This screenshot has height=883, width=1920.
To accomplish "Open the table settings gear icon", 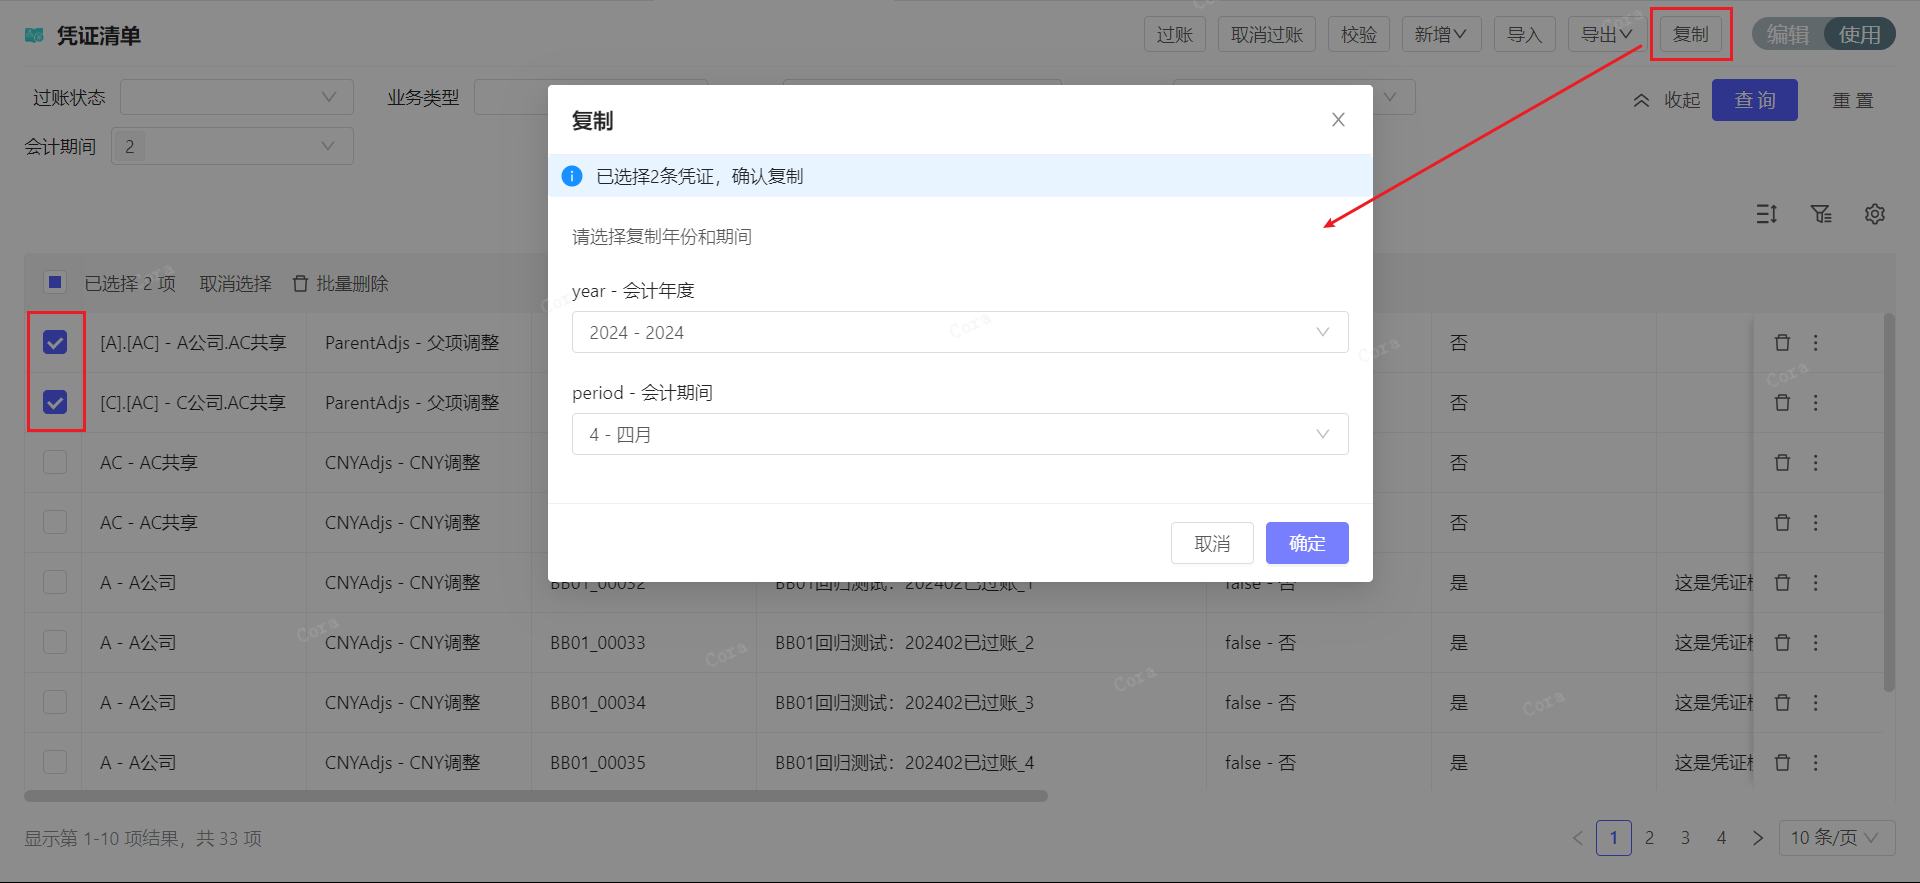I will click(1874, 214).
